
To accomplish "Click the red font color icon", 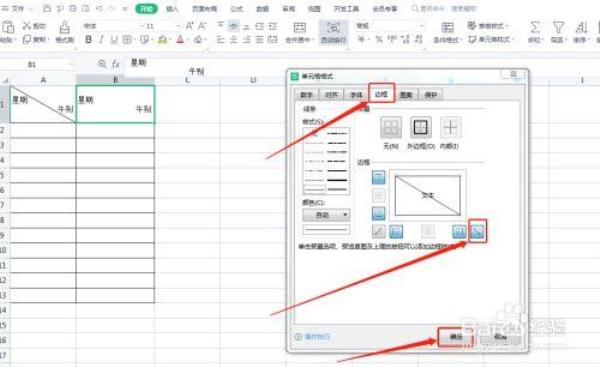I will coord(181,39).
